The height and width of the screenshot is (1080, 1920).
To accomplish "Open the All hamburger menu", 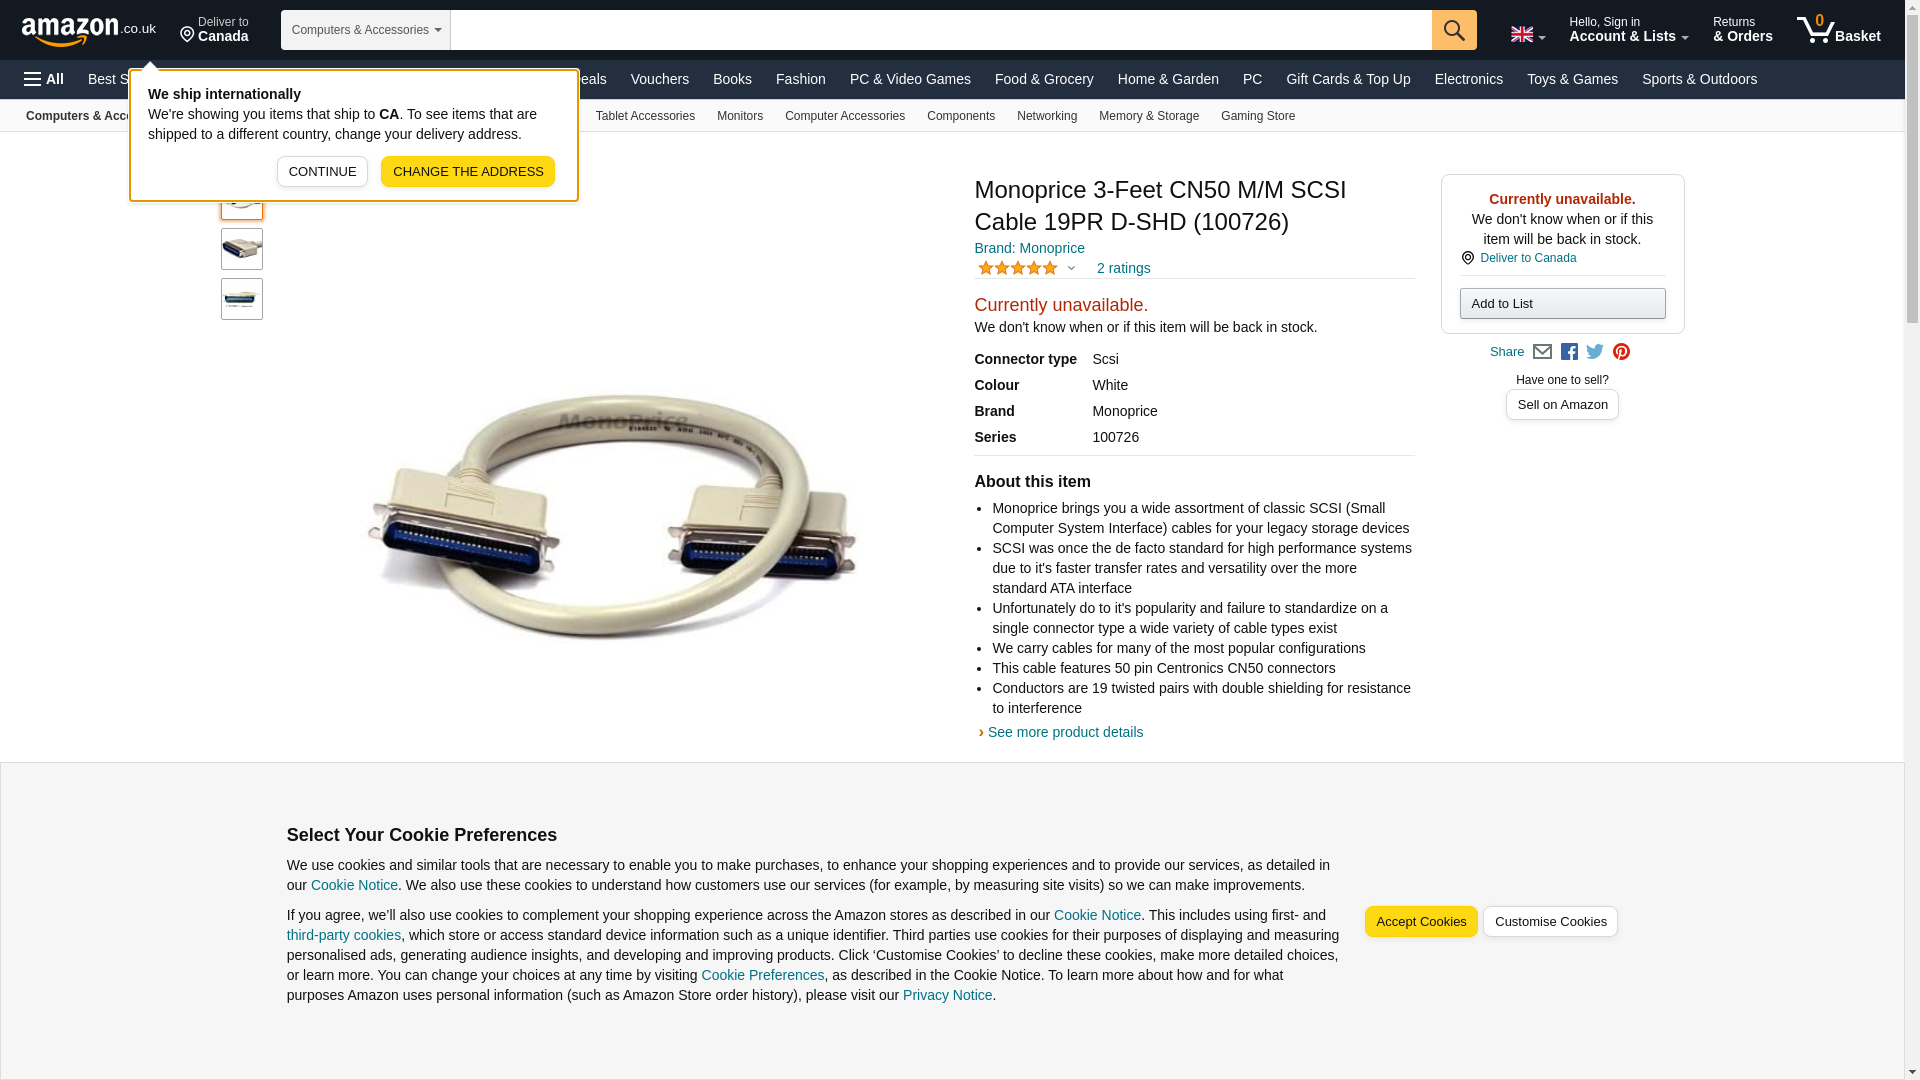I will (x=44, y=79).
